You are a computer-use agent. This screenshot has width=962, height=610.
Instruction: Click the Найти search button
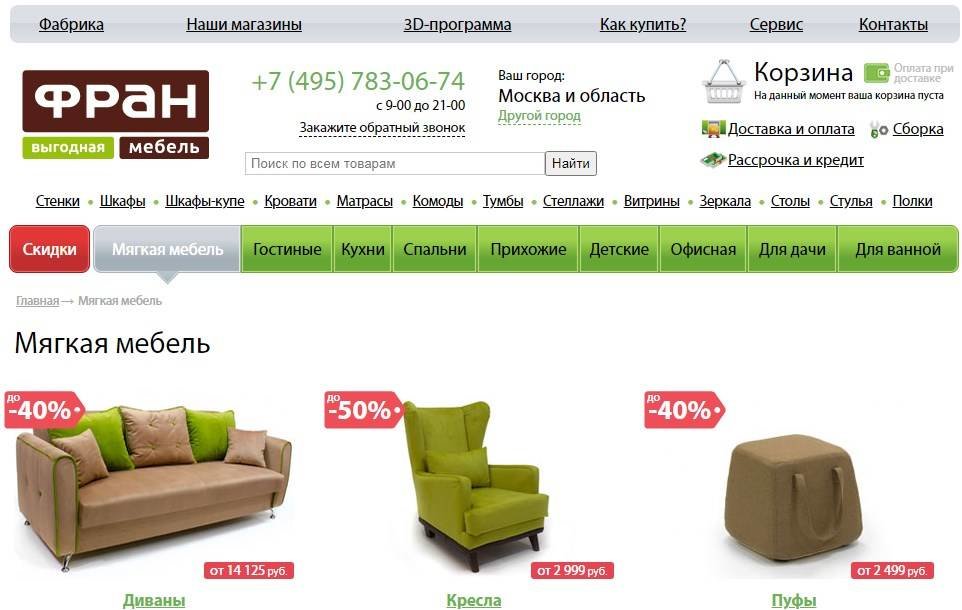pyautogui.click(x=571, y=163)
